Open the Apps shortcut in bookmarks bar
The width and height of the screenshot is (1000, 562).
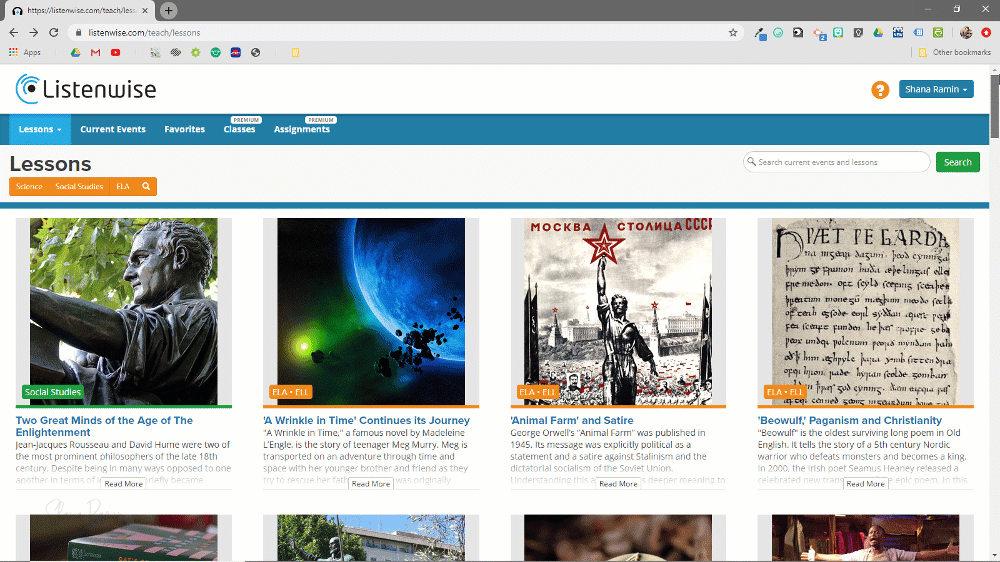(25, 52)
